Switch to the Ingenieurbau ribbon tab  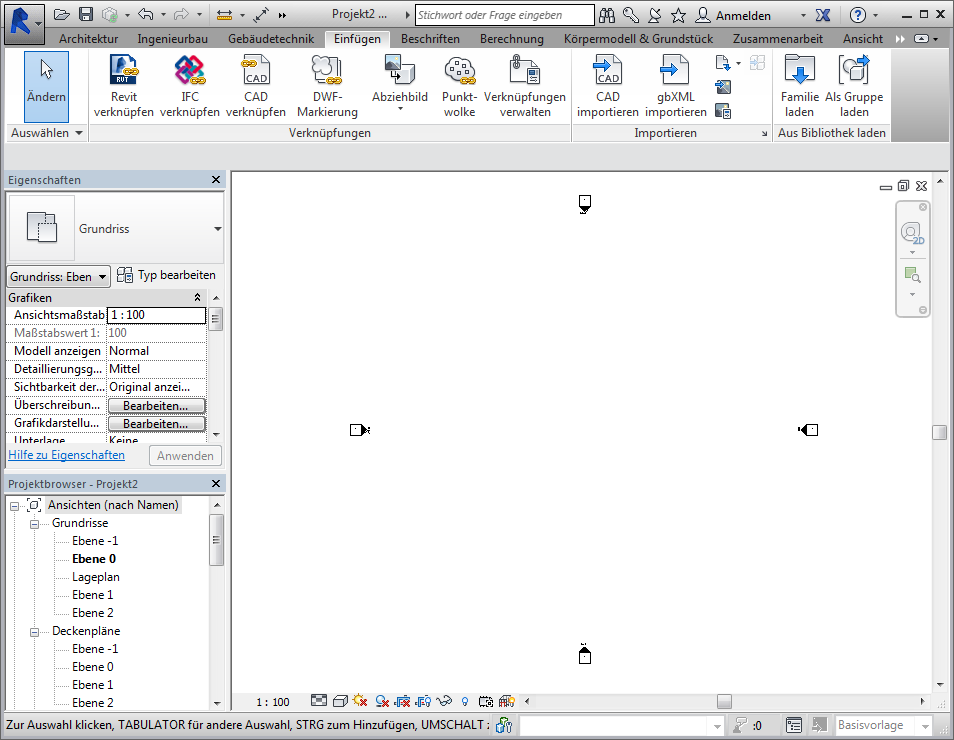point(172,39)
